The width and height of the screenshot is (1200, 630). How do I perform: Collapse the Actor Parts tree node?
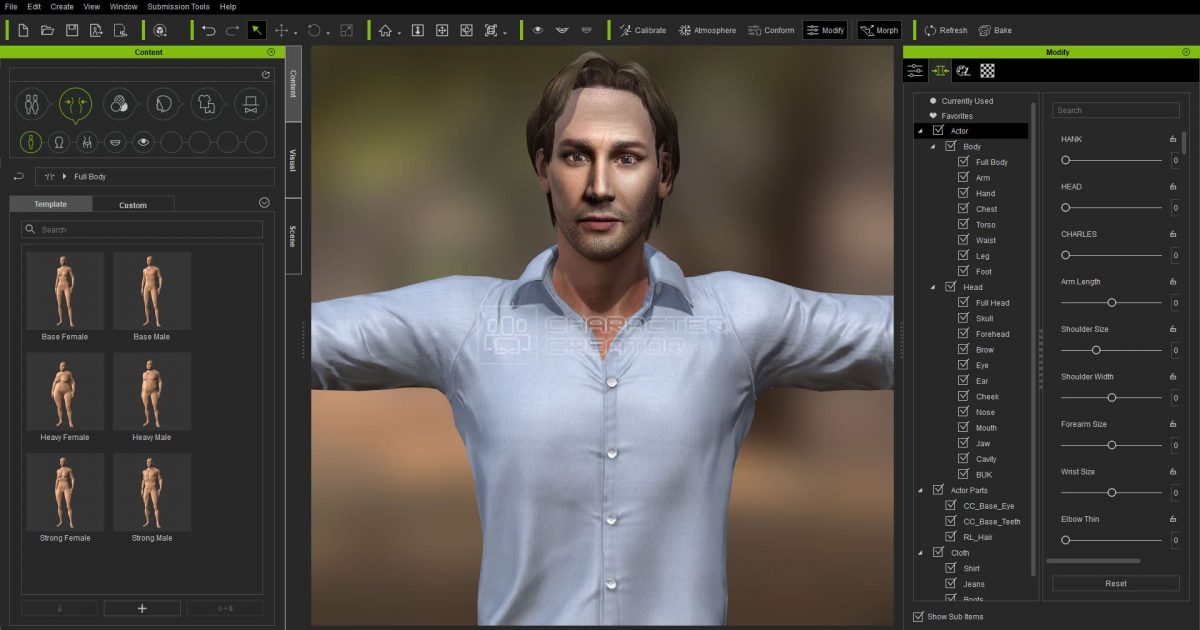920,490
